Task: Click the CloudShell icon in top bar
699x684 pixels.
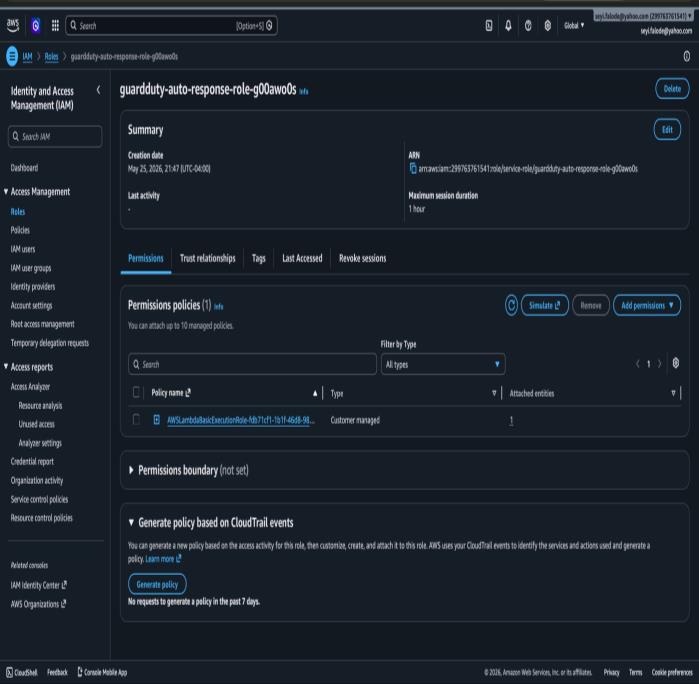Action: click(489, 25)
